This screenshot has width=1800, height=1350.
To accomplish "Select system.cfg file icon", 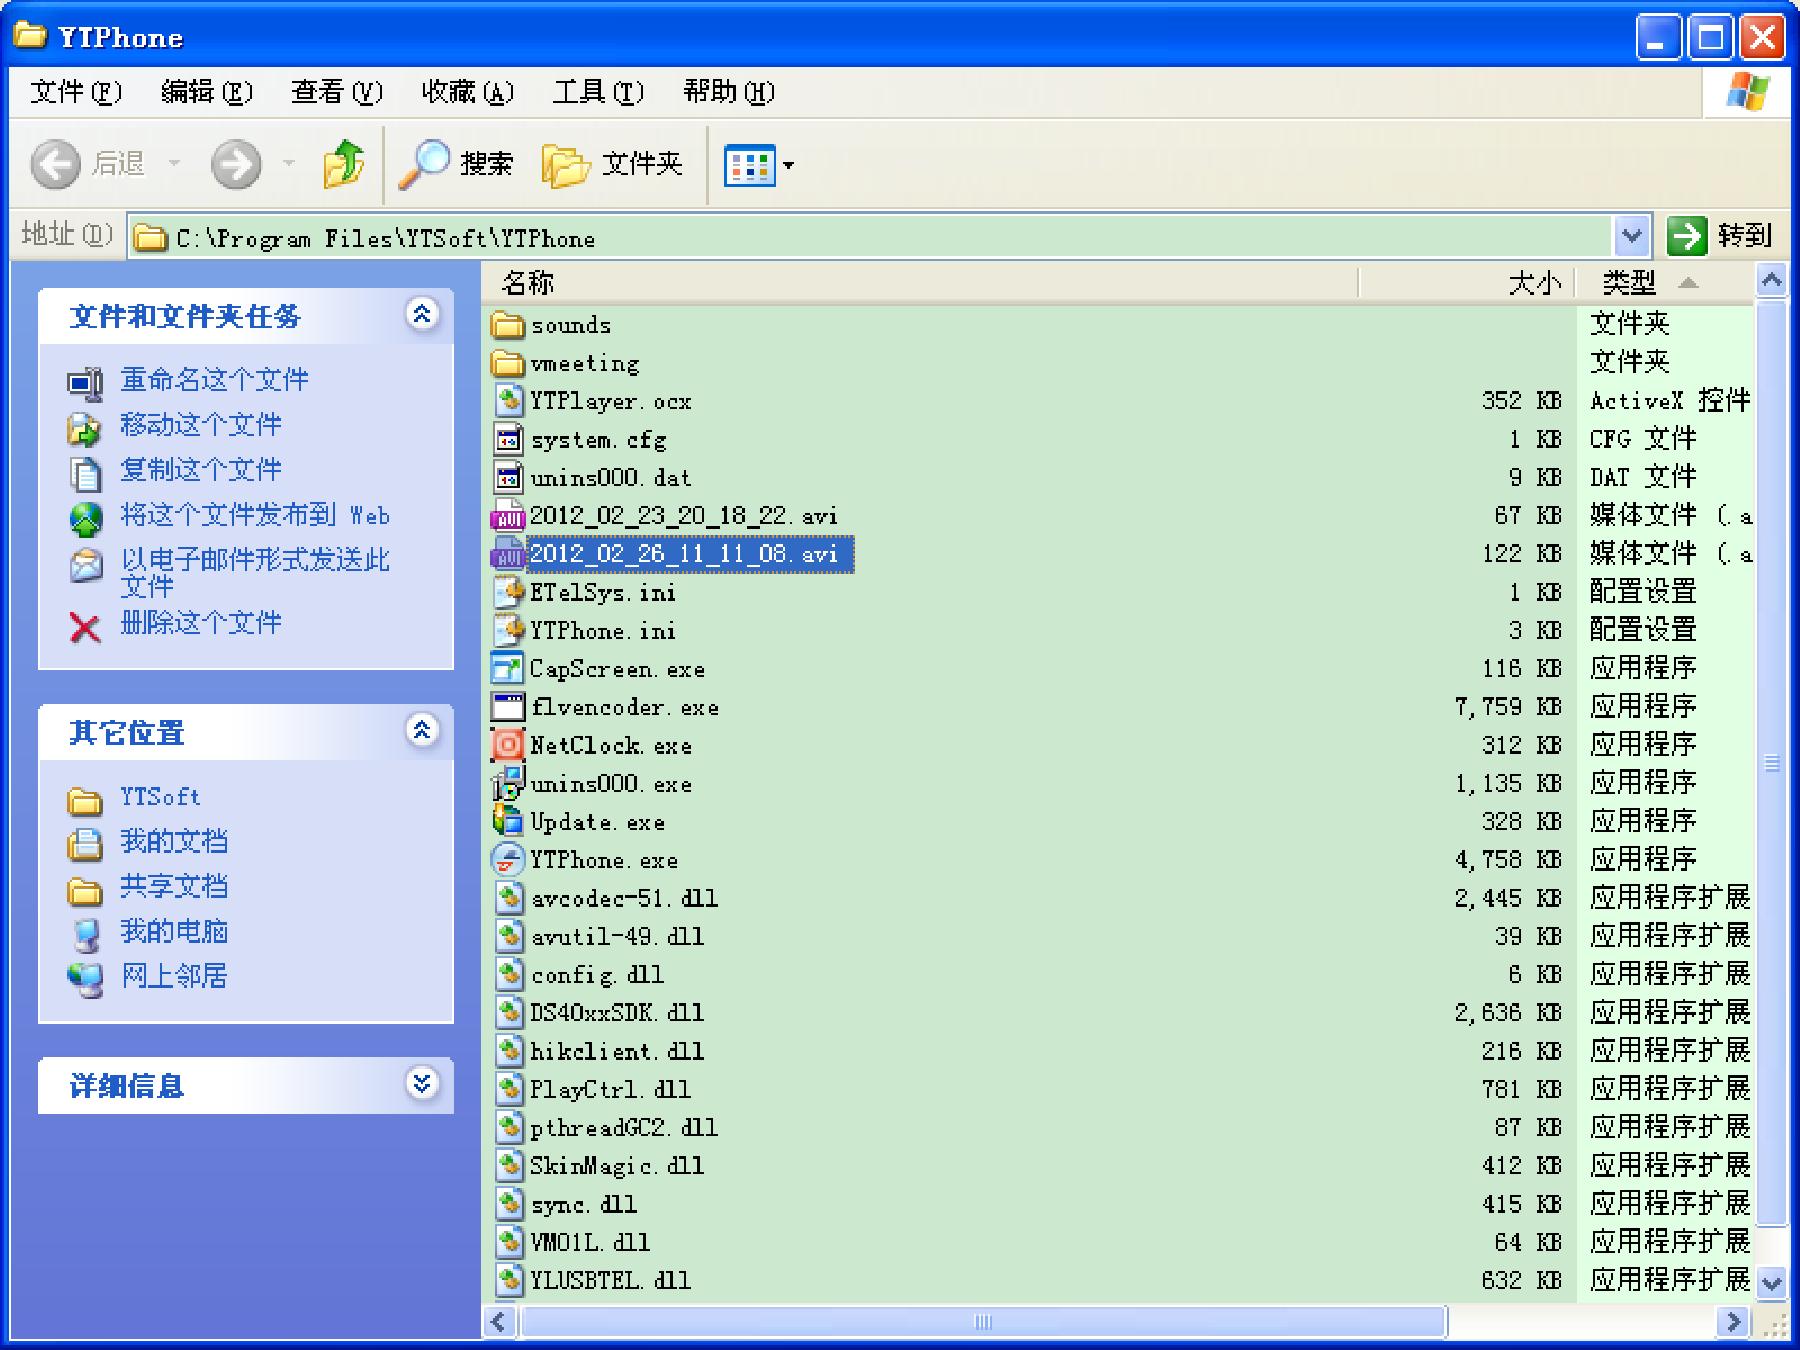I will point(509,439).
